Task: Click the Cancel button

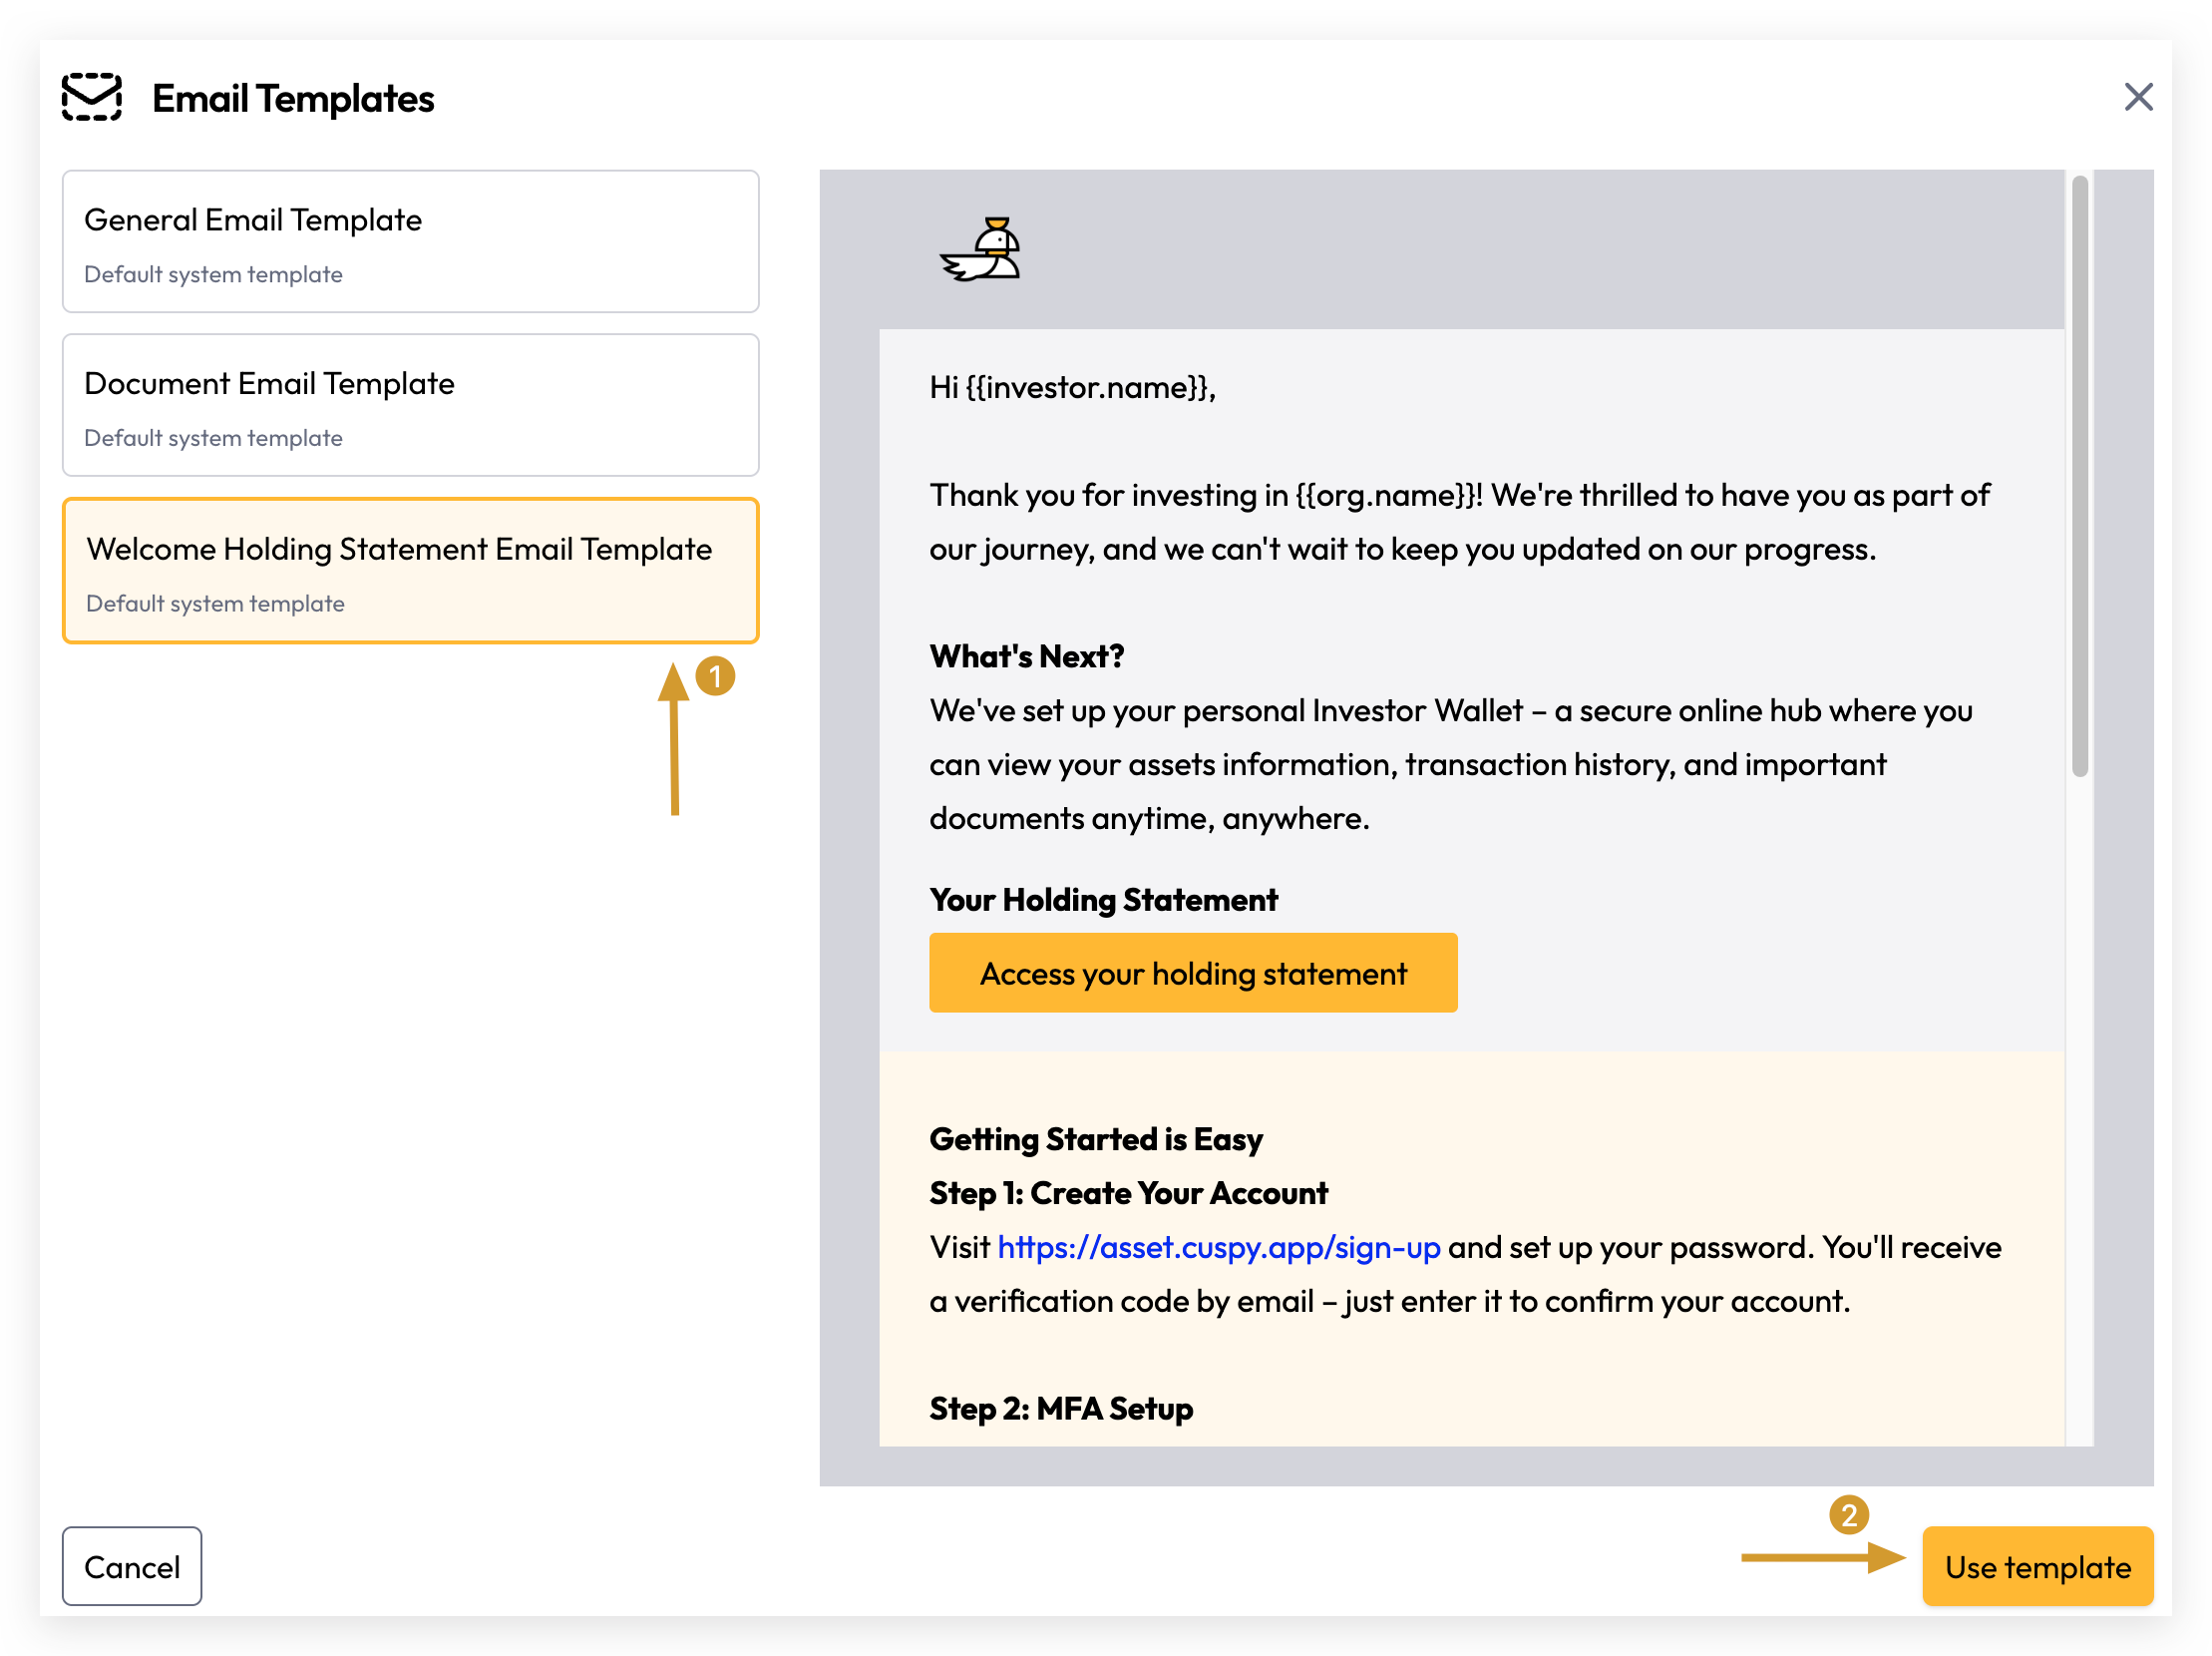Action: coord(132,1565)
